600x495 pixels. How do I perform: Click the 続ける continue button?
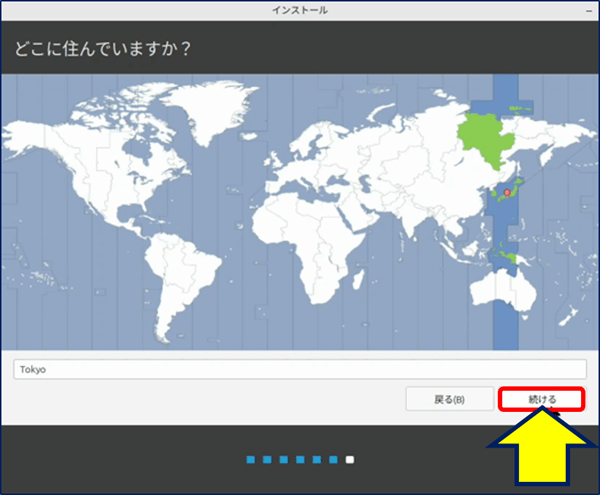click(x=541, y=399)
